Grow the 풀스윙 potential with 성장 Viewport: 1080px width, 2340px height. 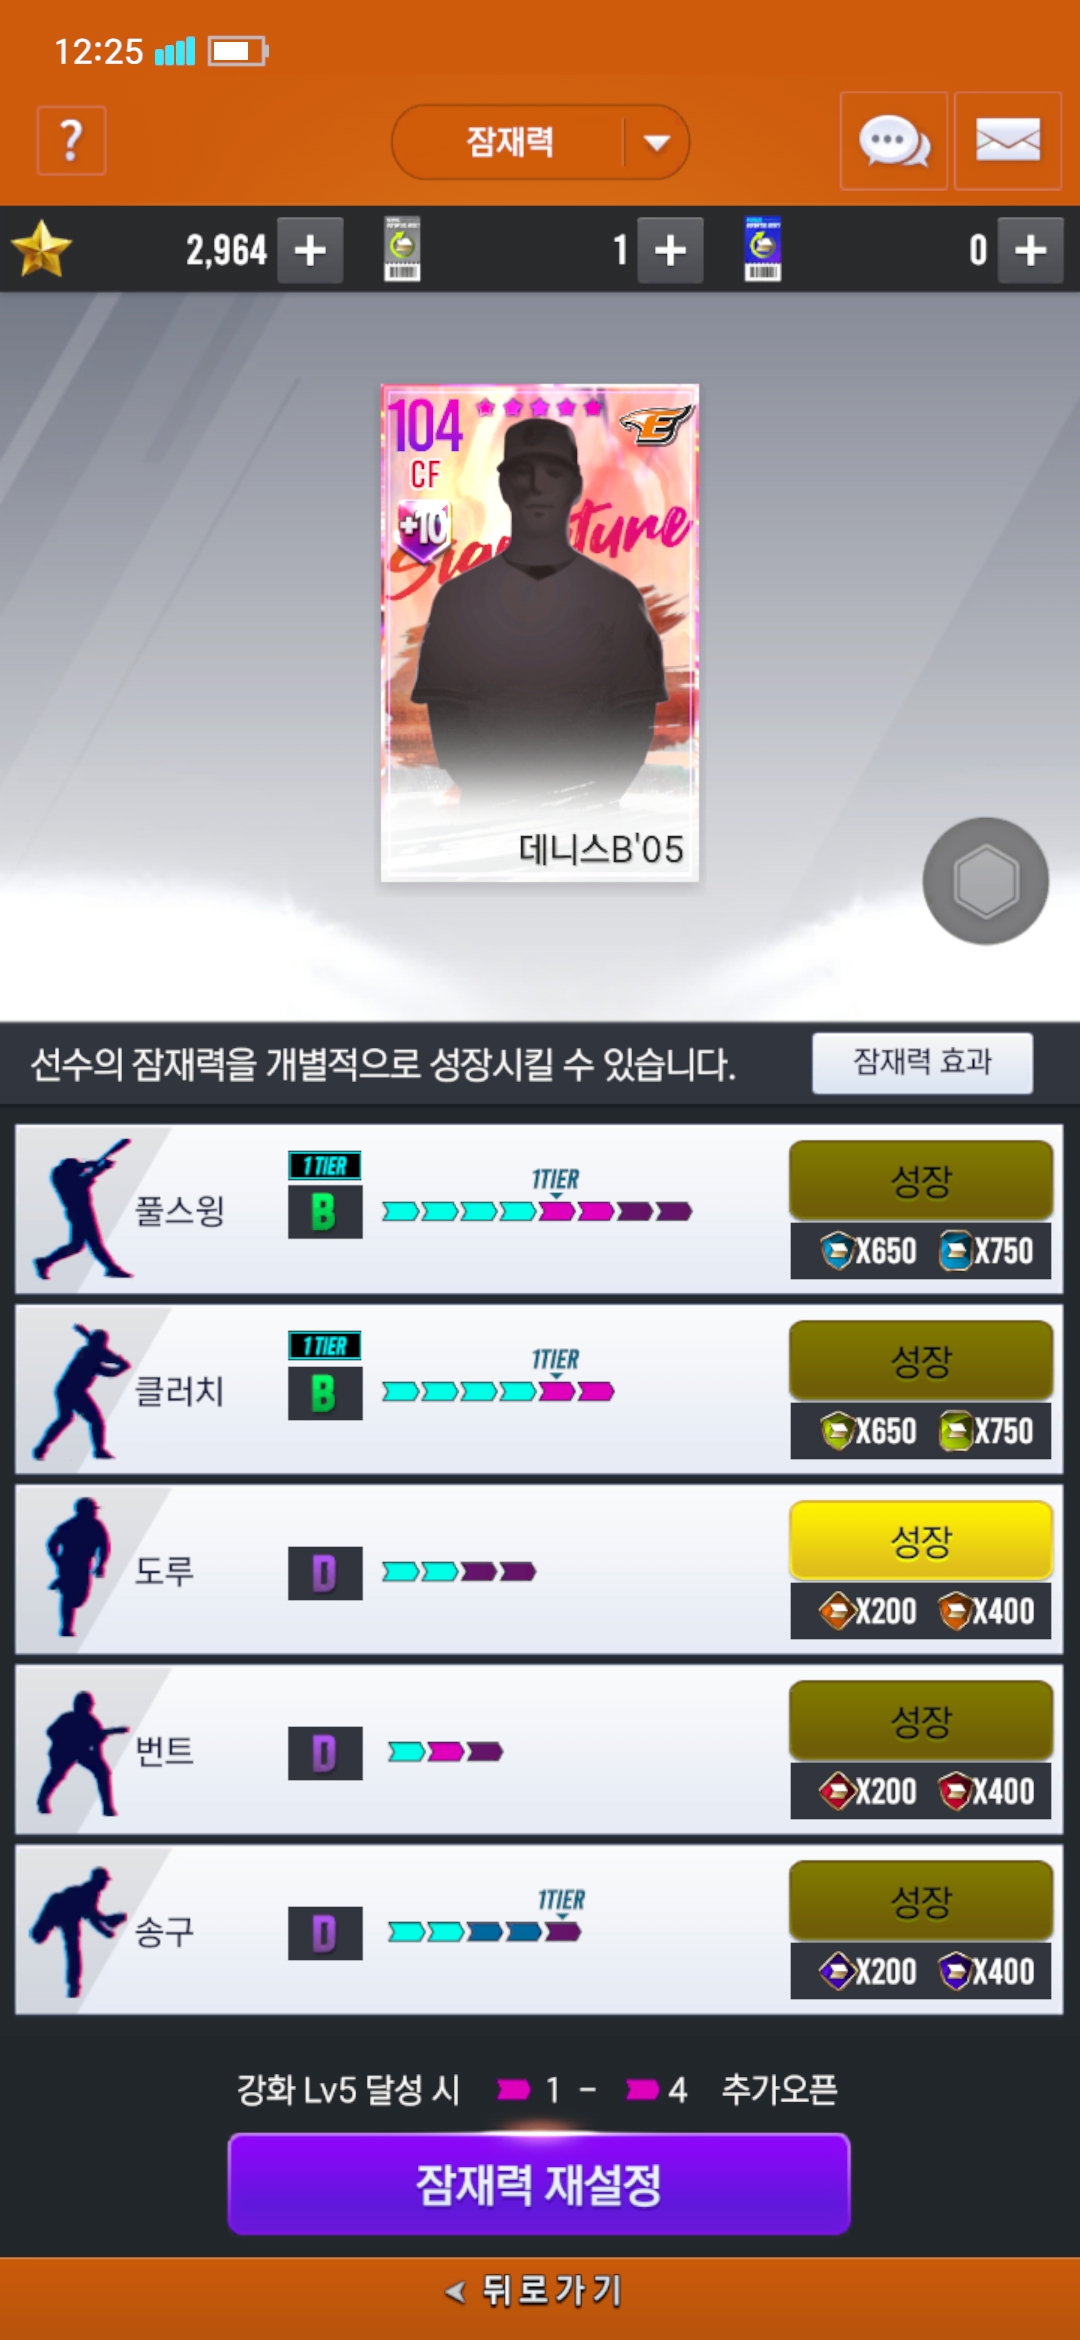(x=921, y=1181)
